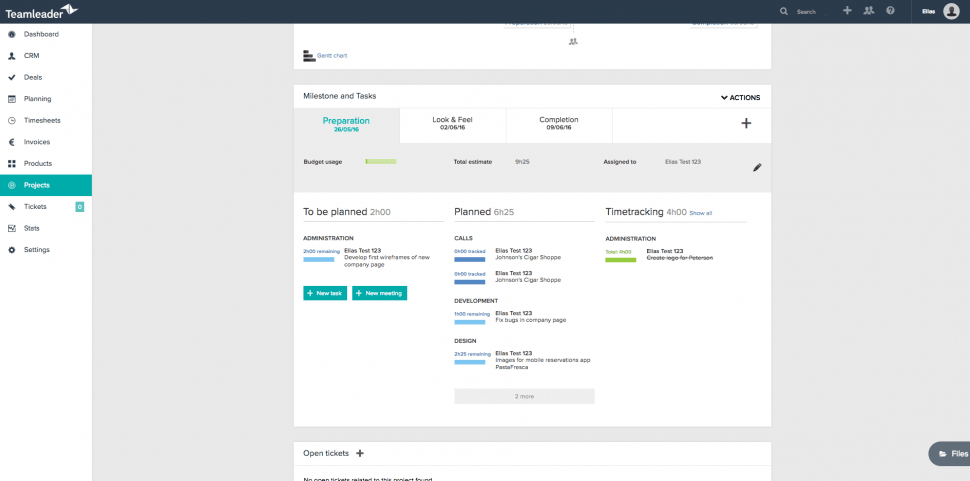Click the Settings gear icon
Screen dimensions: 970x481
point(11,250)
